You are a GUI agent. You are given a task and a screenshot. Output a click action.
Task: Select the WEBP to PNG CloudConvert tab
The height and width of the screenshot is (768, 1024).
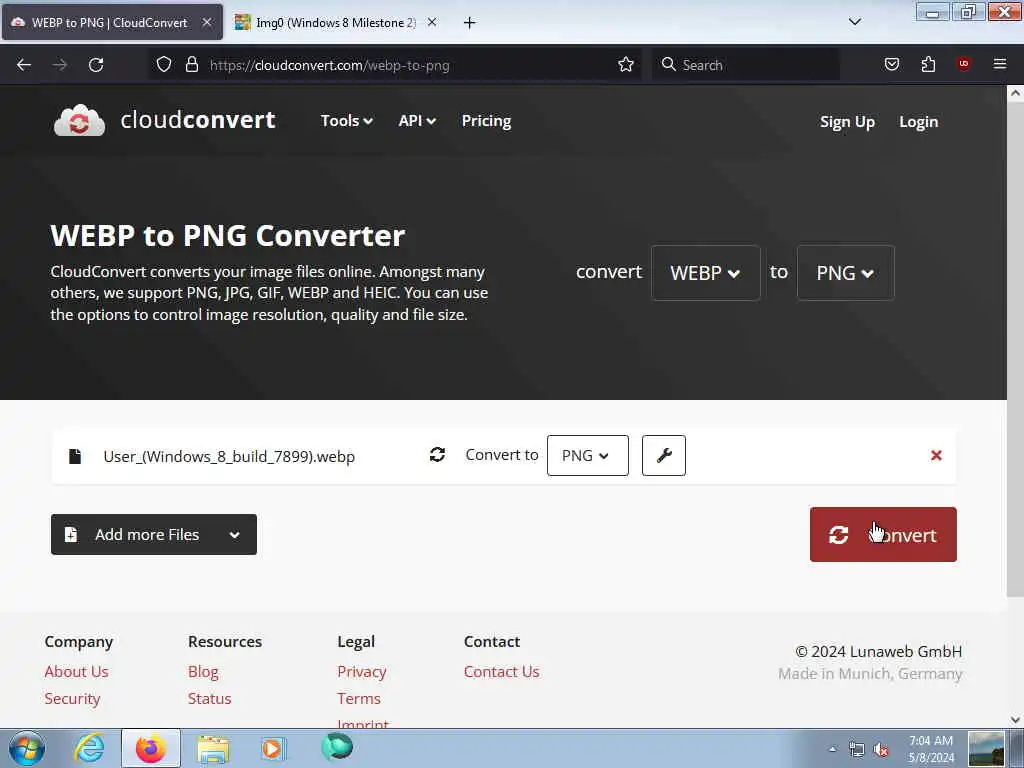[112, 22]
